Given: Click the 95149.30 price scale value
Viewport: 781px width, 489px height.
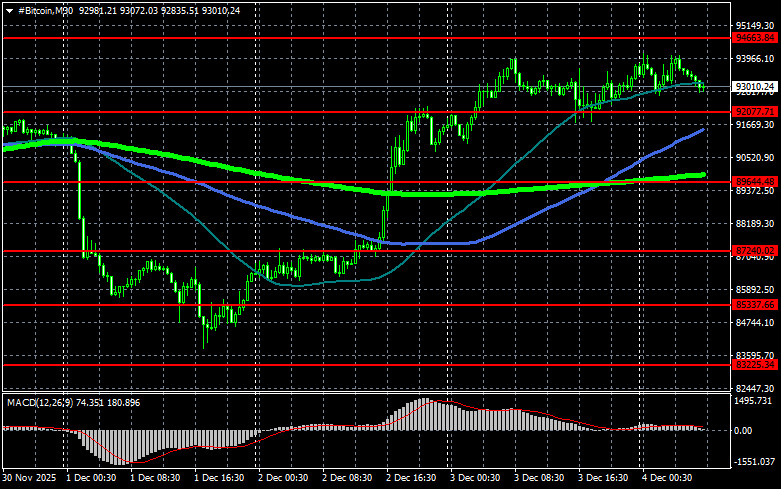Looking at the screenshot, I should click(x=755, y=26).
